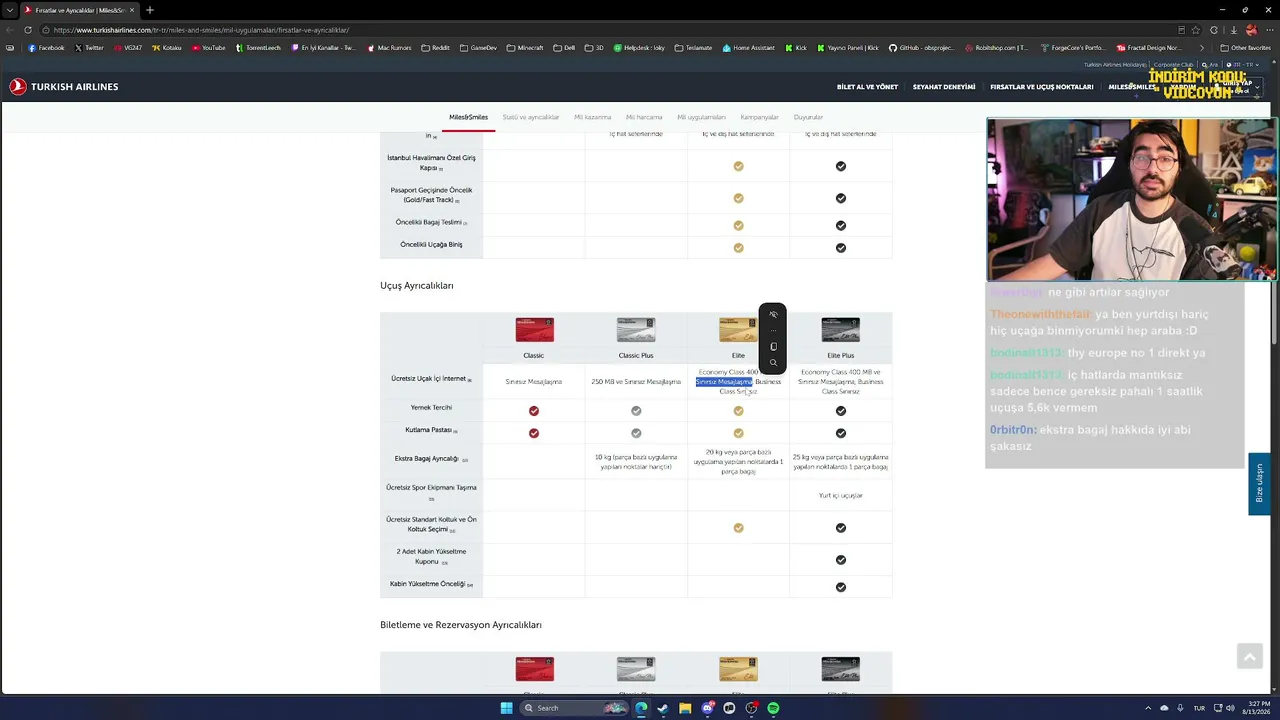Click Elite checkmark for Öncelikli Uçağa Biniş
1280x720 pixels.
coord(739,248)
